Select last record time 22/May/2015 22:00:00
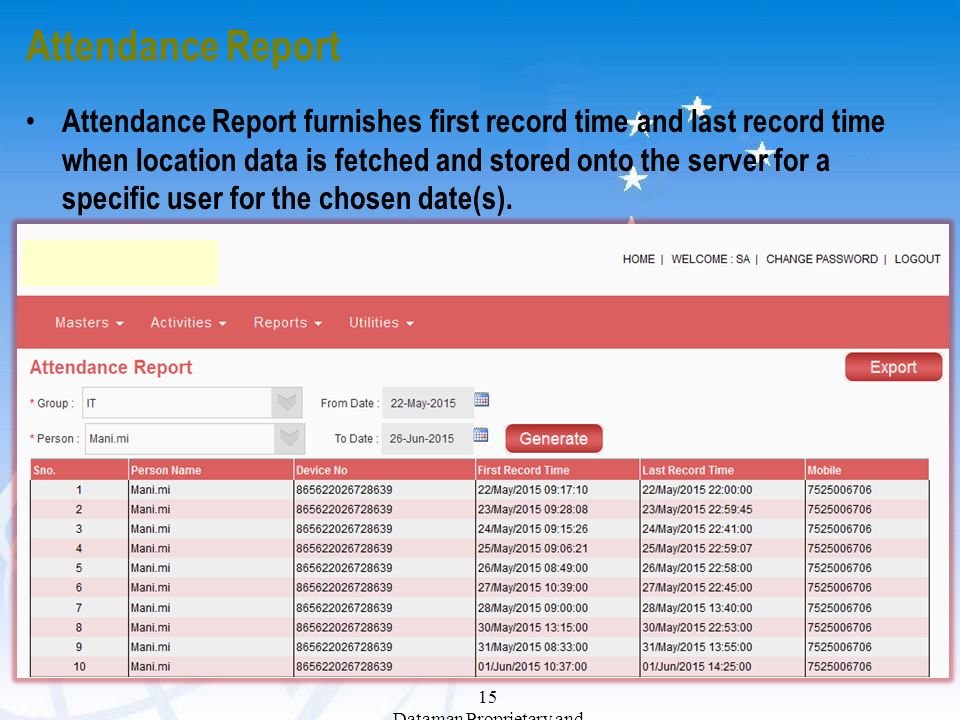This screenshot has height=720, width=960. click(697, 490)
